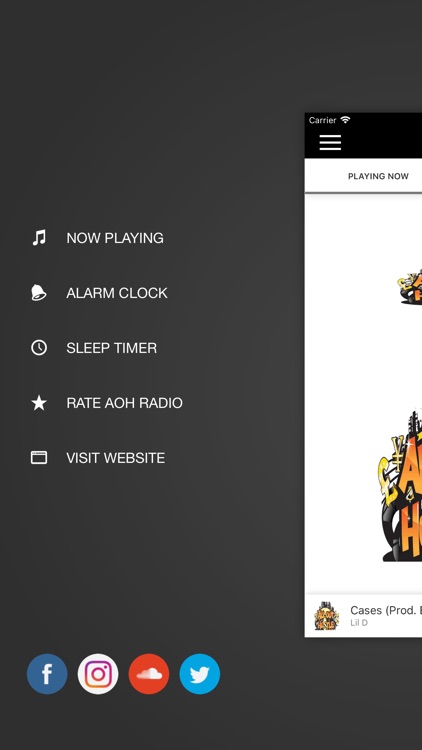
Task: Select SLEEP TIMER menu item
Action: pos(111,348)
